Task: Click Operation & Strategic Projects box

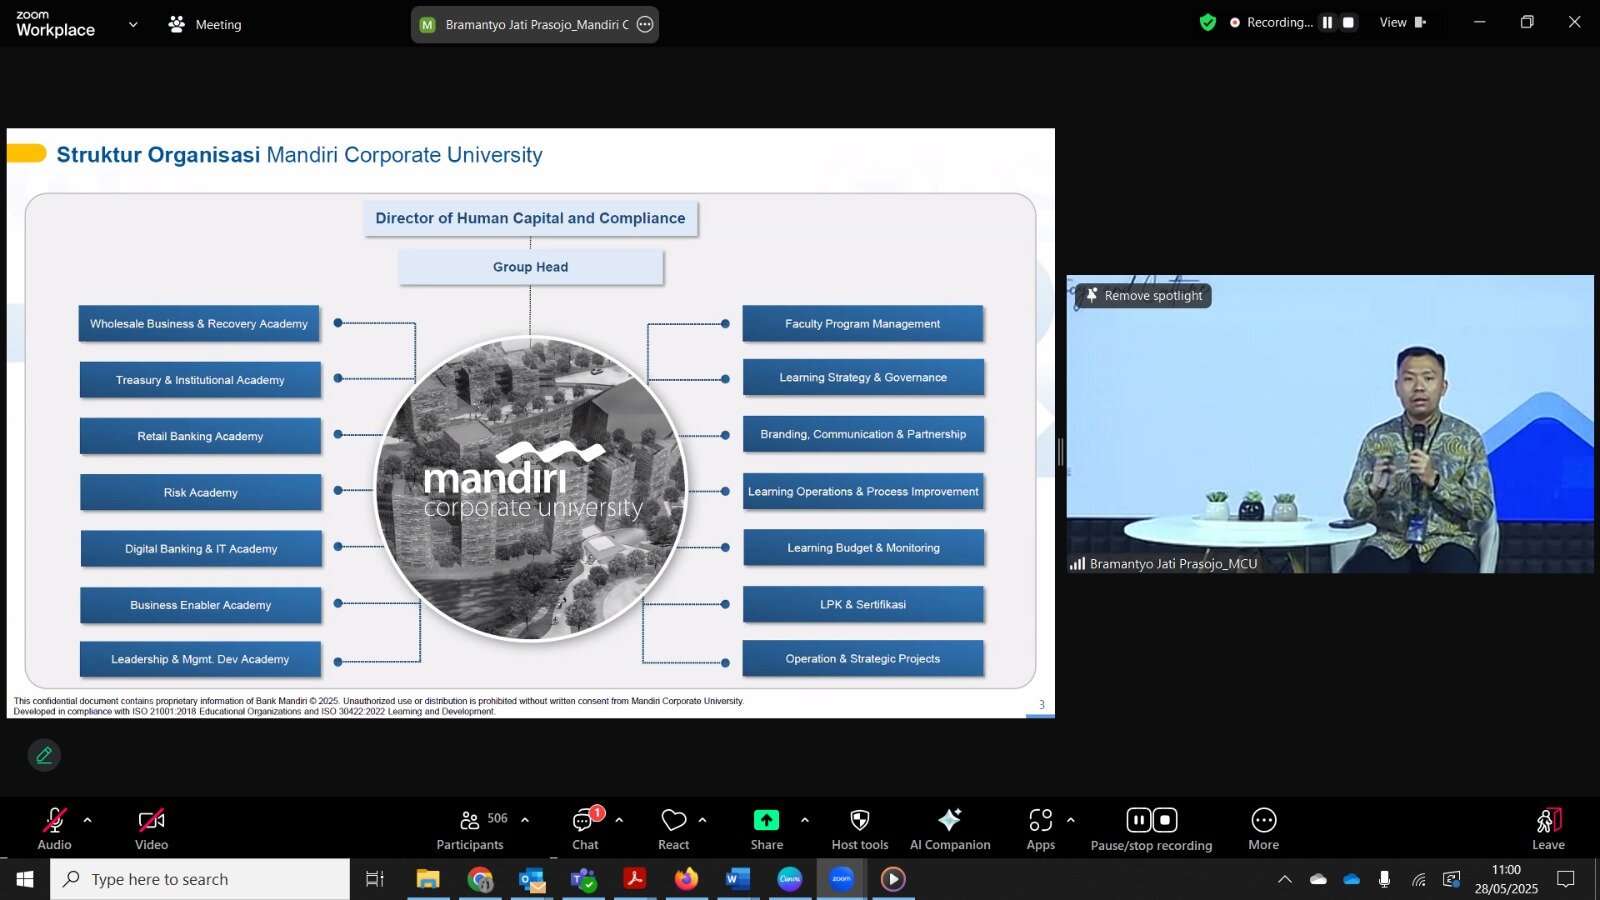Action: pyautogui.click(x=863, y=659)
